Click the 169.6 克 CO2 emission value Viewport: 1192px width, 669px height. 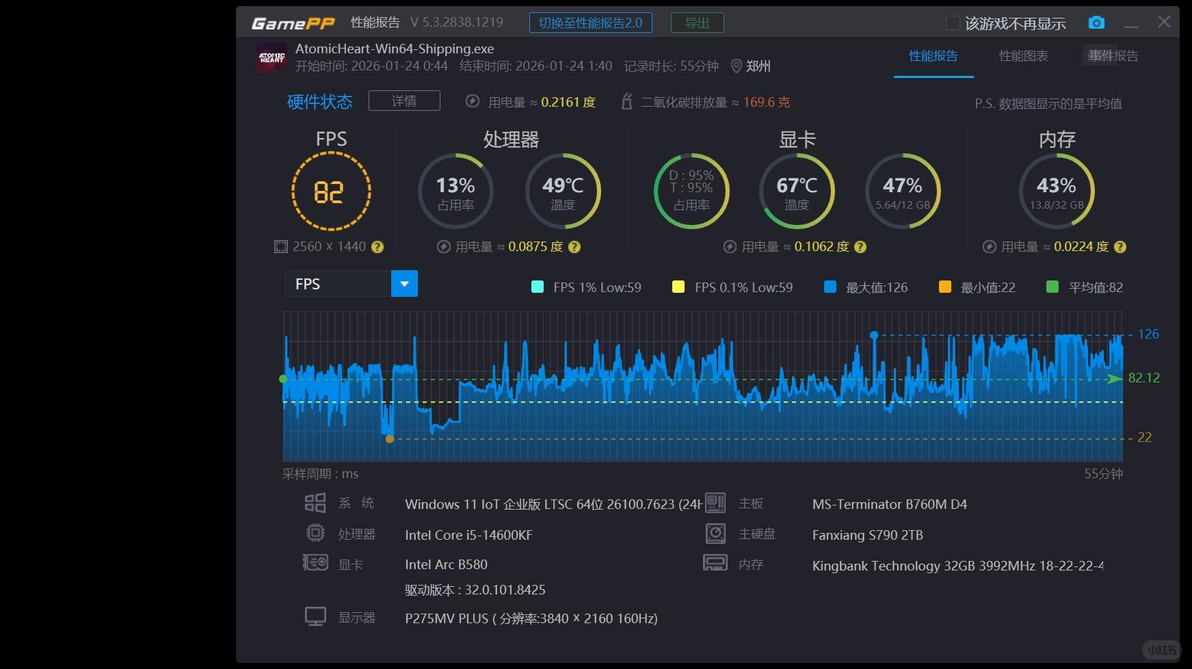(x=766, y=102)
